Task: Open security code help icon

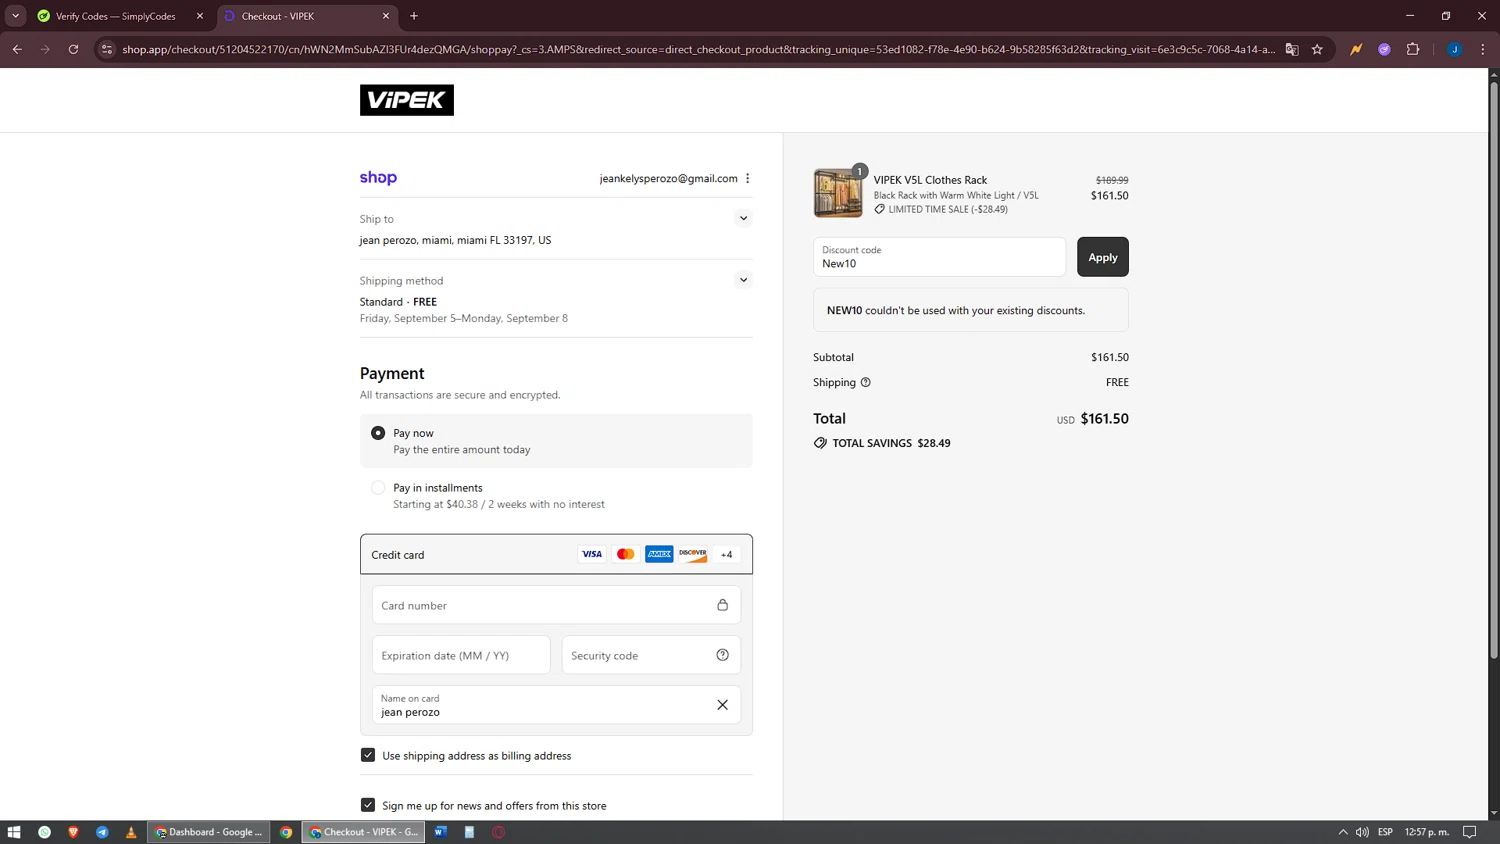Action: (722, 655)
